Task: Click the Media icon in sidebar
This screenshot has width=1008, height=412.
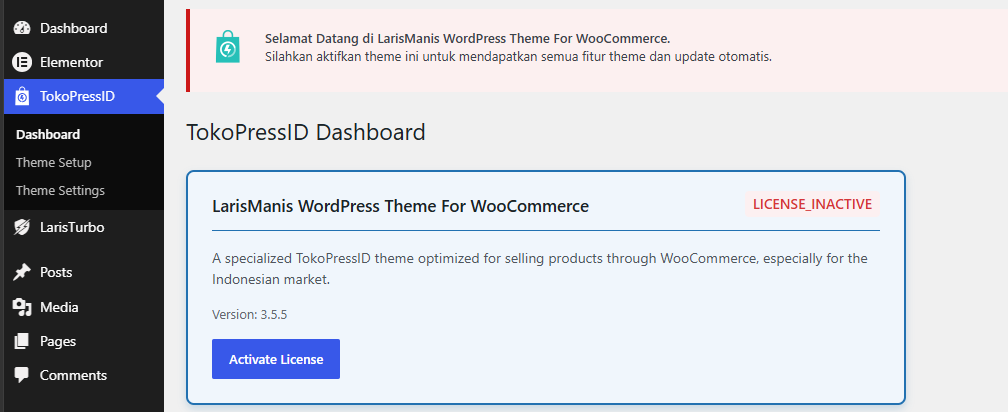Action: 22,307
